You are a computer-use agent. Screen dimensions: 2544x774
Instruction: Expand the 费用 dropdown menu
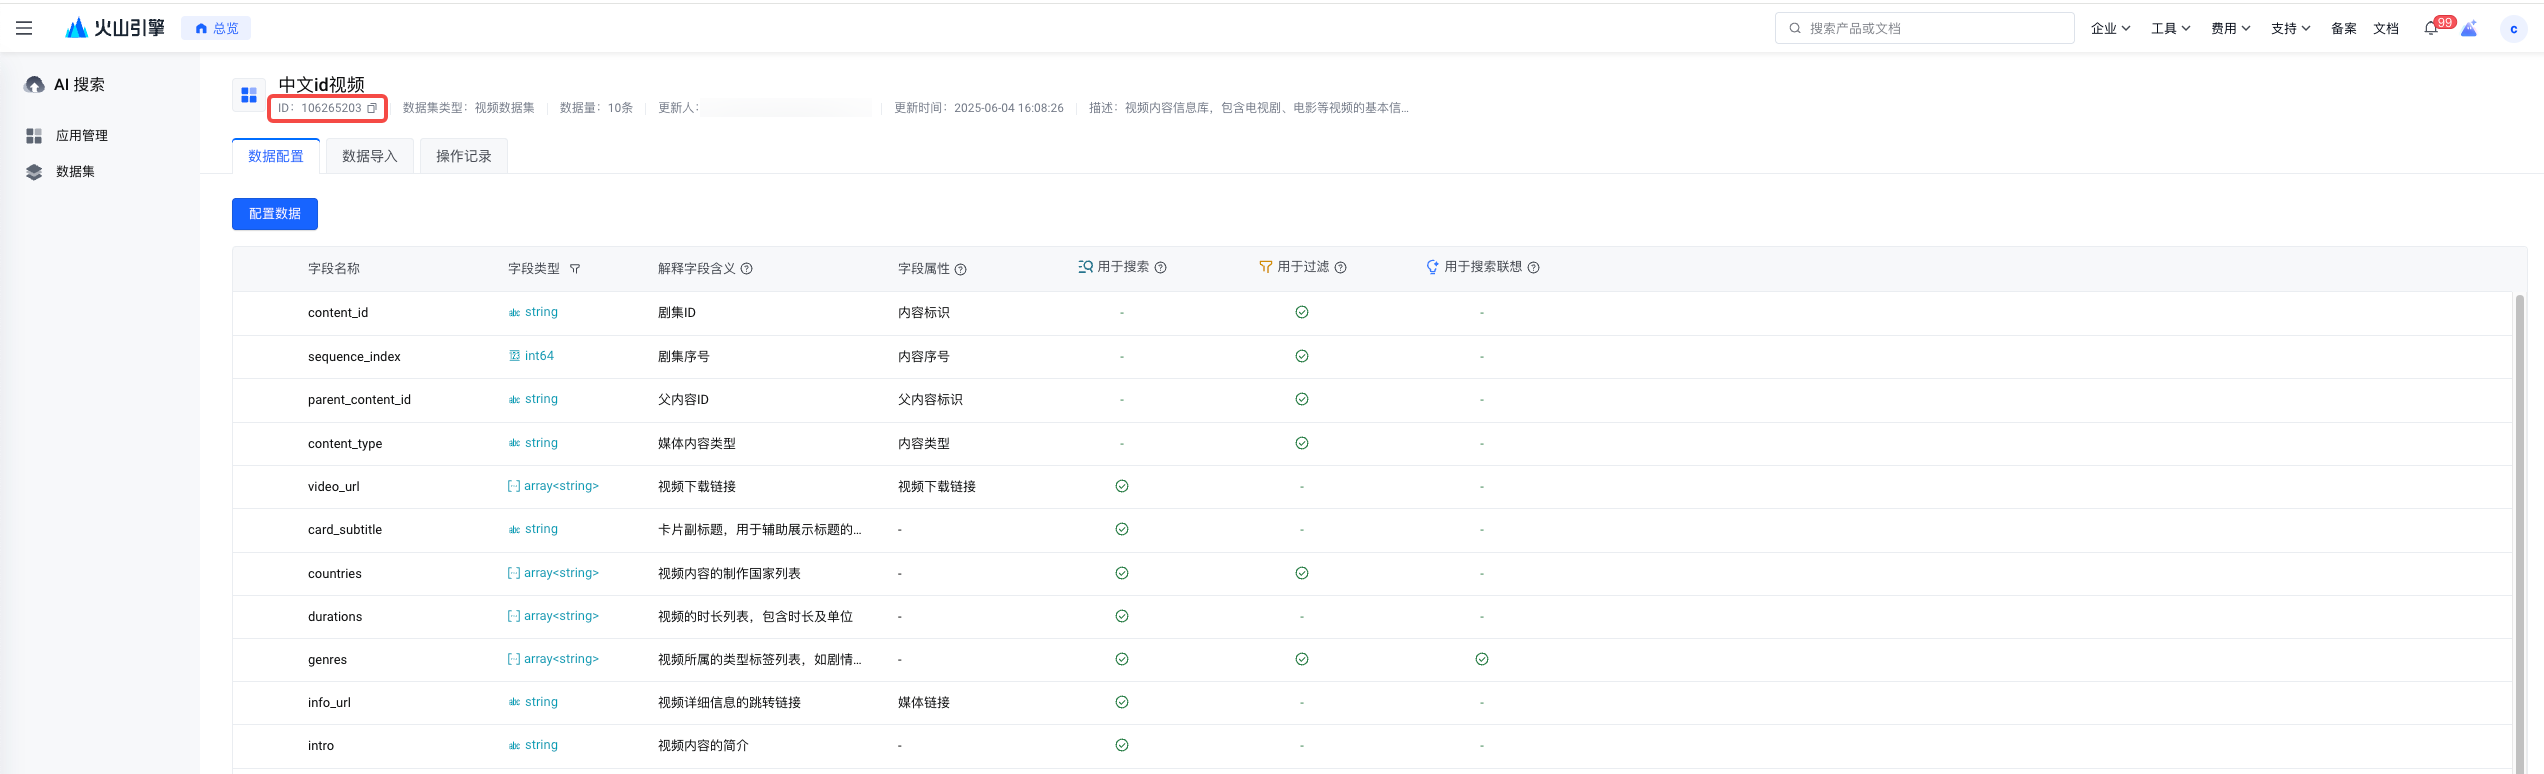coord(2230,29)
